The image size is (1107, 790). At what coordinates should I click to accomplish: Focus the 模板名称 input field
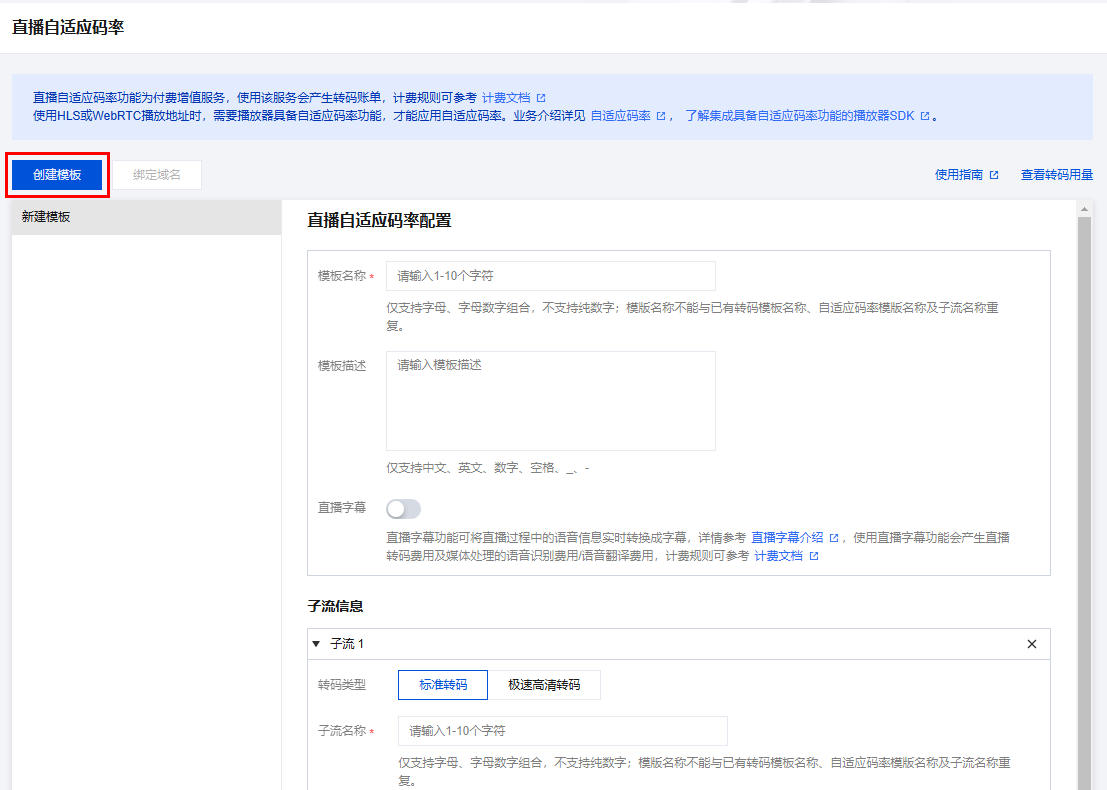tap(550, 276)
